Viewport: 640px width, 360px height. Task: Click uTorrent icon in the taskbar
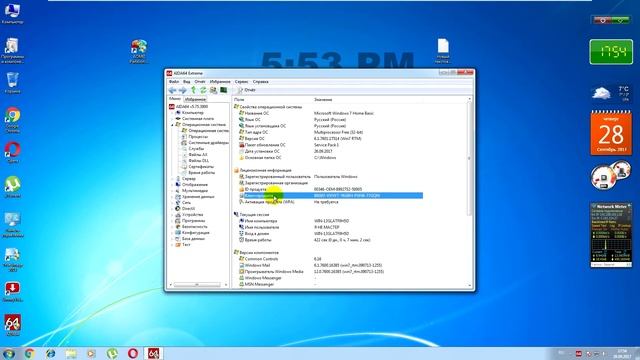tap(112, 353)
